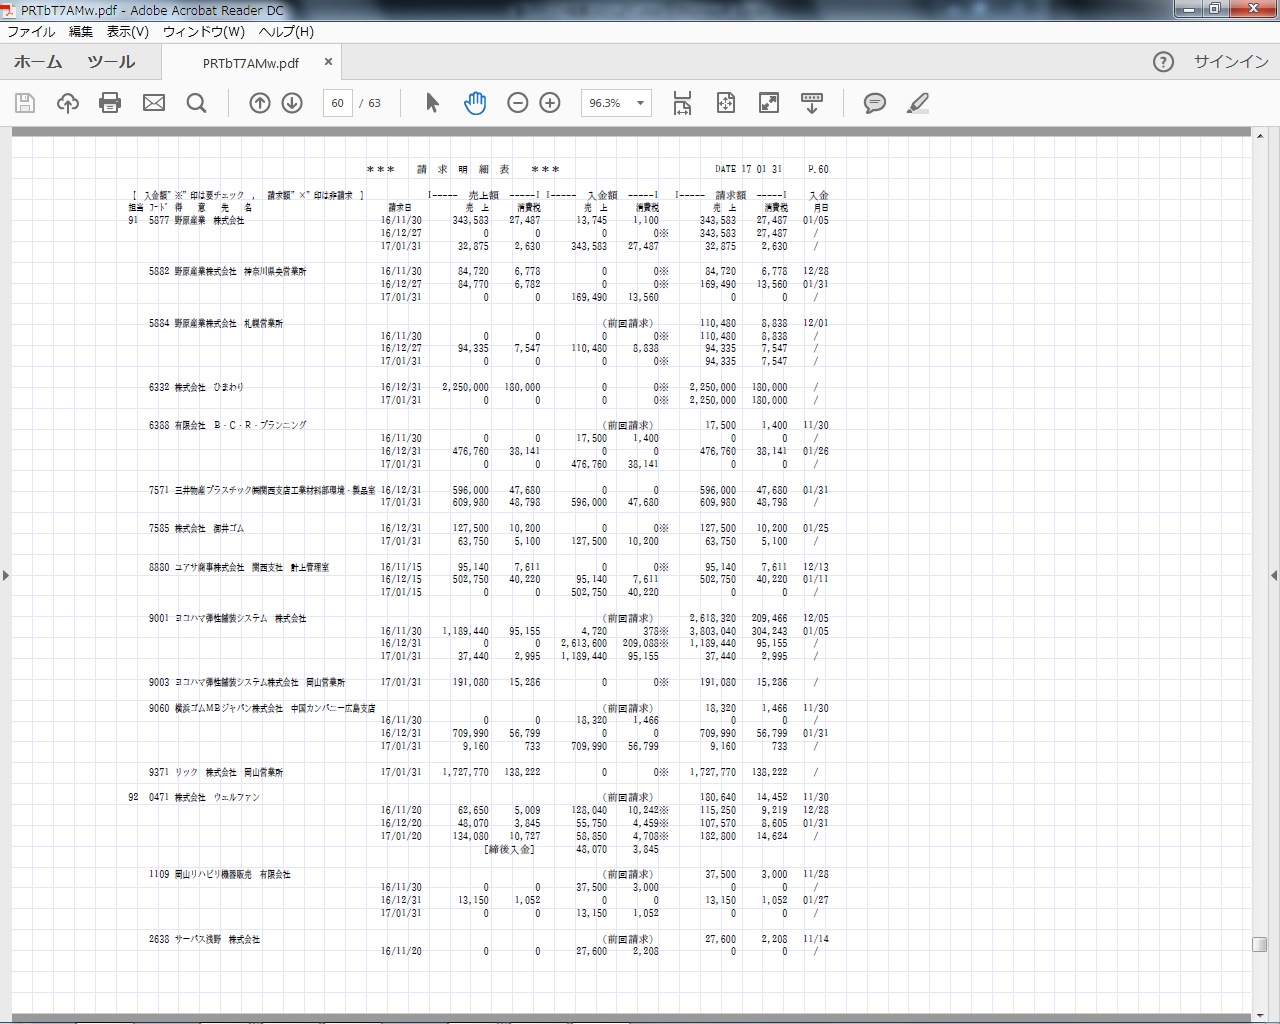The width and height of the screenshot is (1280, 1024).
Task: Toggle the Hand pan tool
Action: [x=475, y=103]
